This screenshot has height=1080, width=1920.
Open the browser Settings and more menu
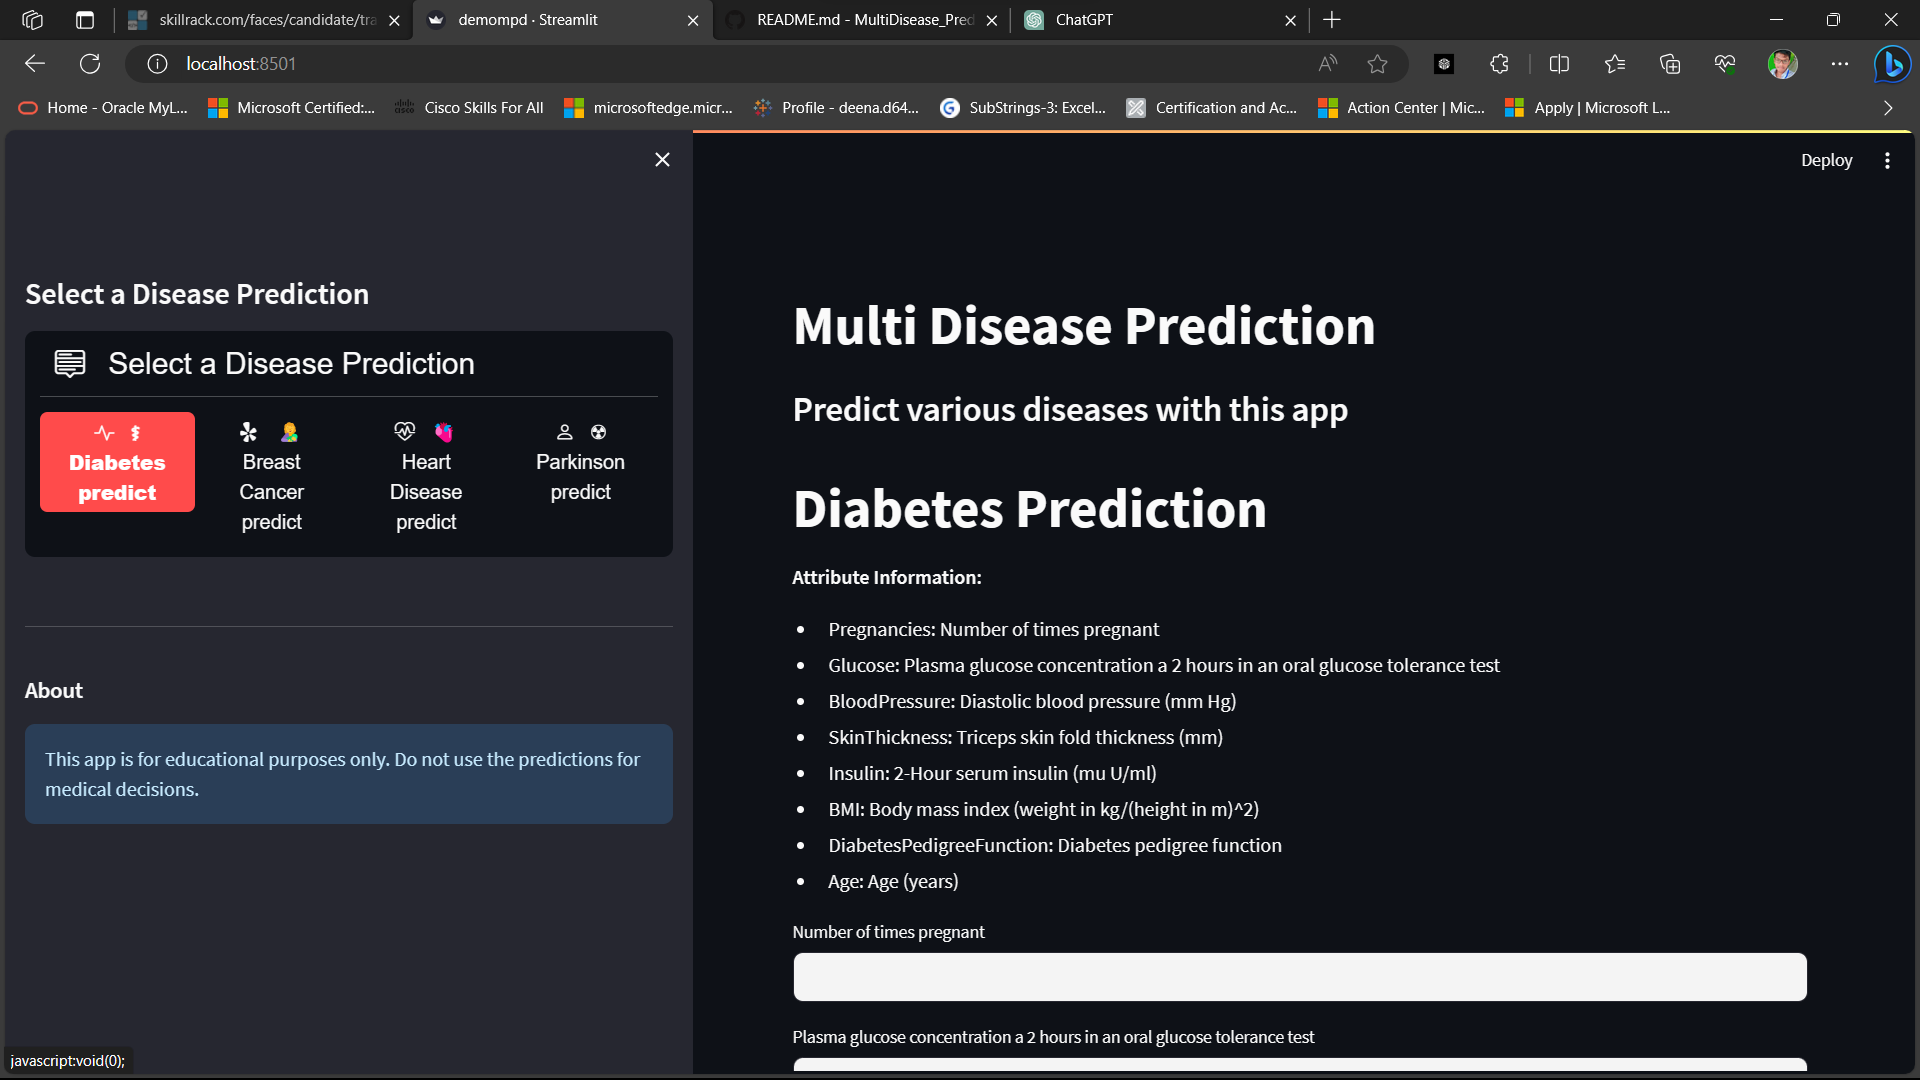1839,63
